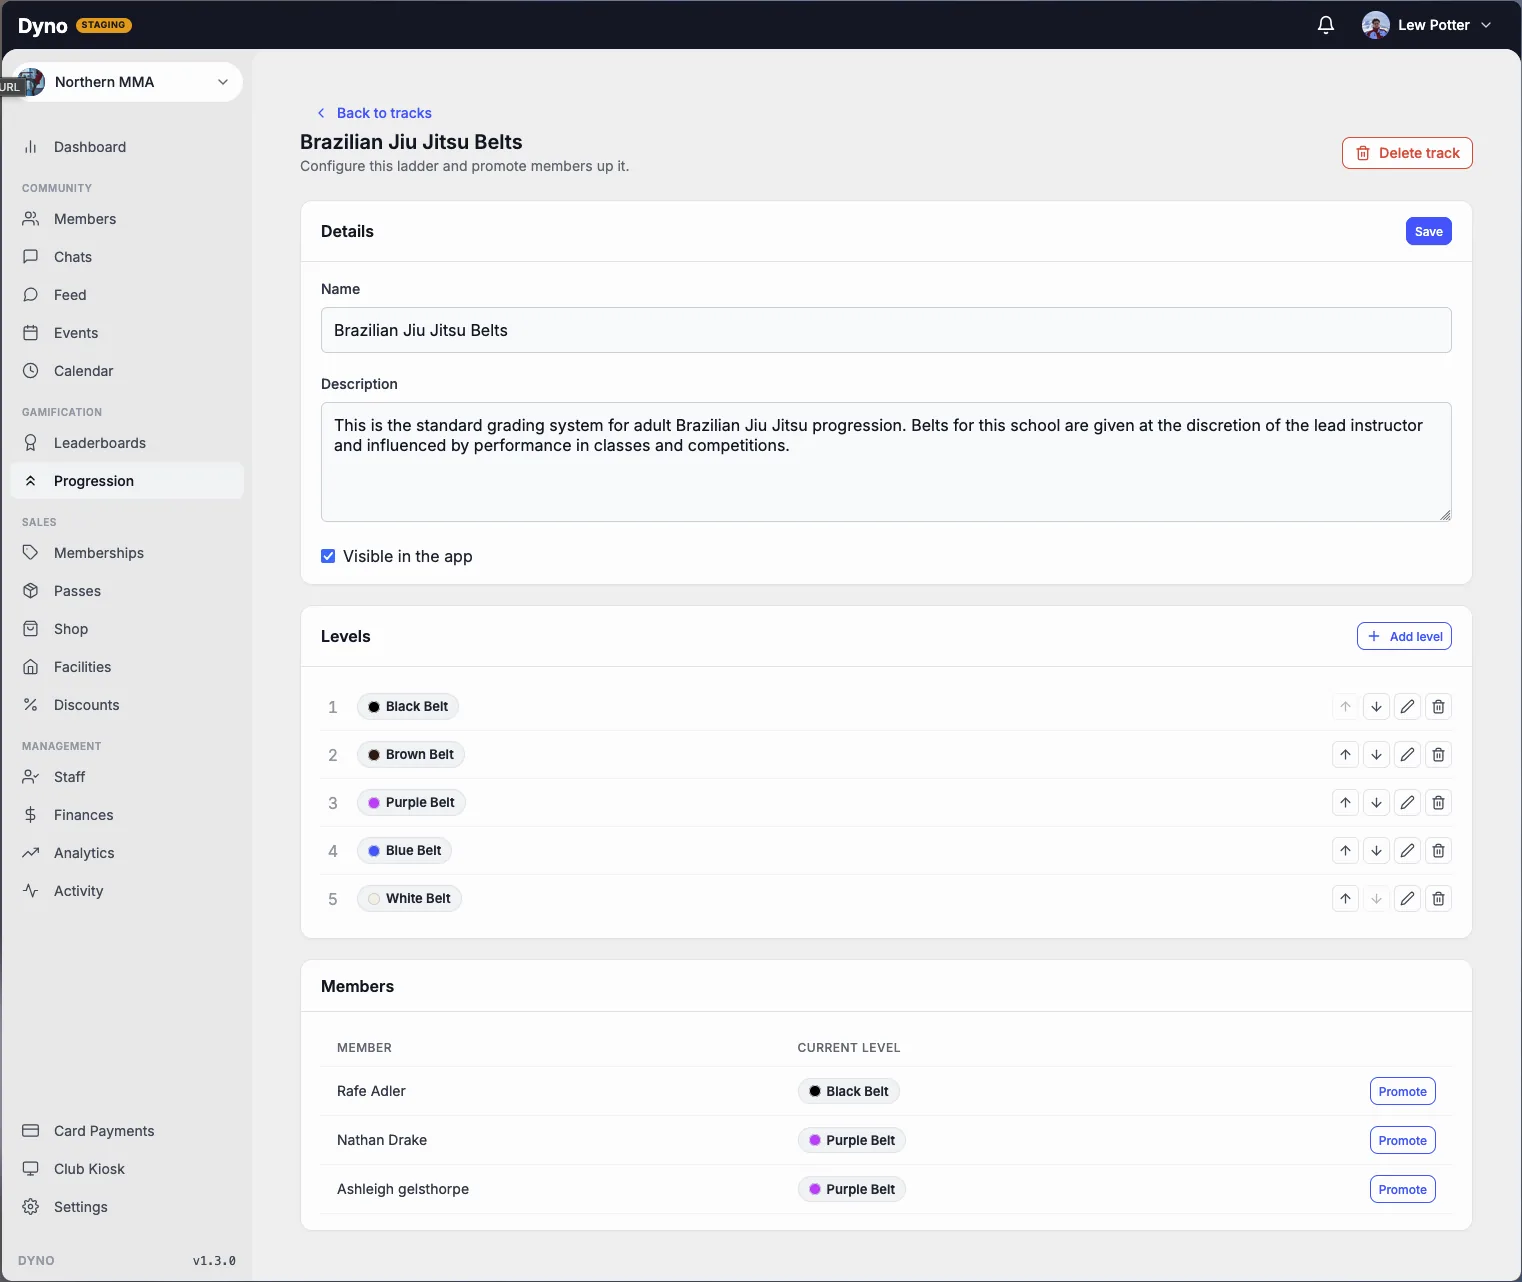This screenshot has width=1522, height=1282.
Task: Toggle Visible in the app checkbox
Action: (328, 556)
